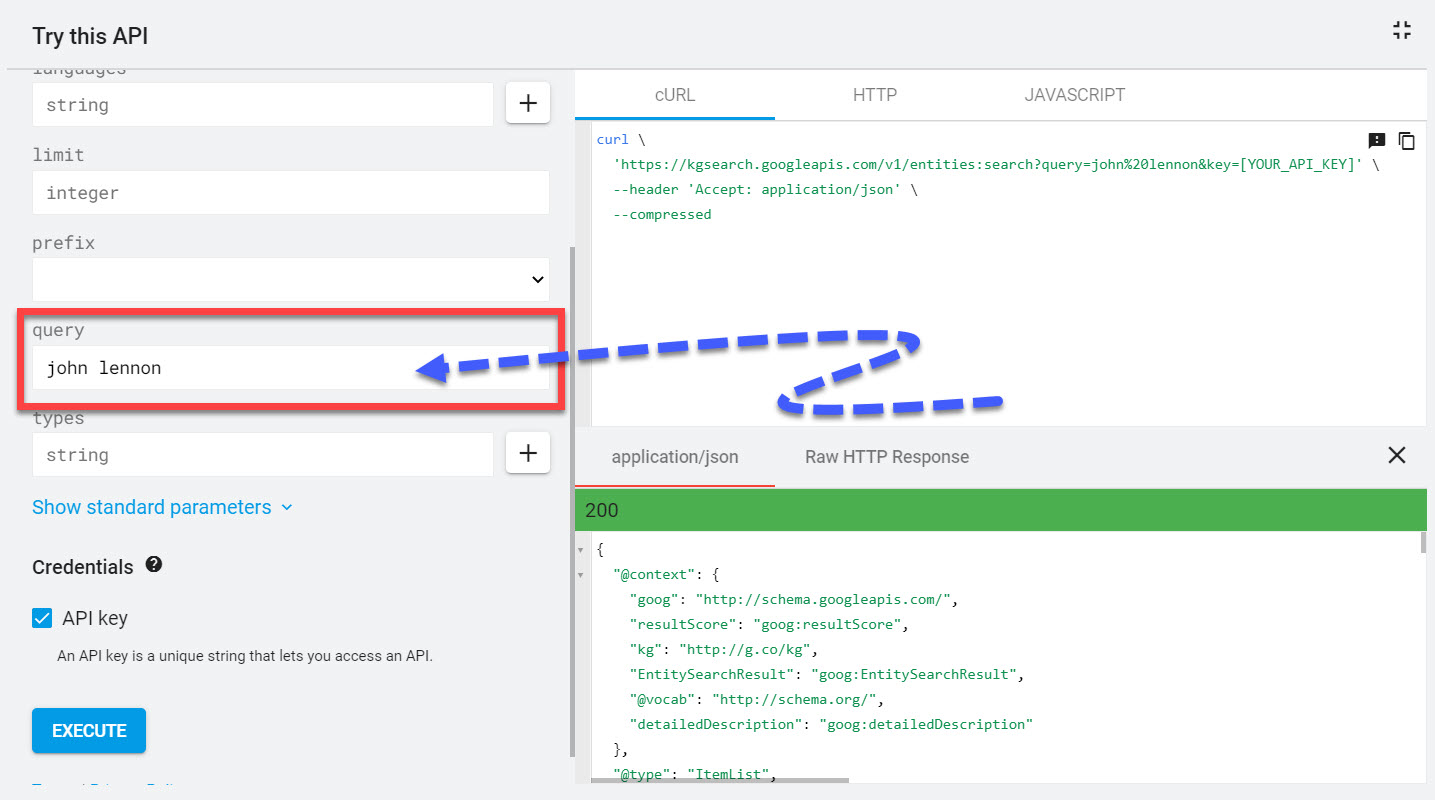Close the response panel with X
This screenshot has height=800, width=1435.
click(x=1397, y=456)
